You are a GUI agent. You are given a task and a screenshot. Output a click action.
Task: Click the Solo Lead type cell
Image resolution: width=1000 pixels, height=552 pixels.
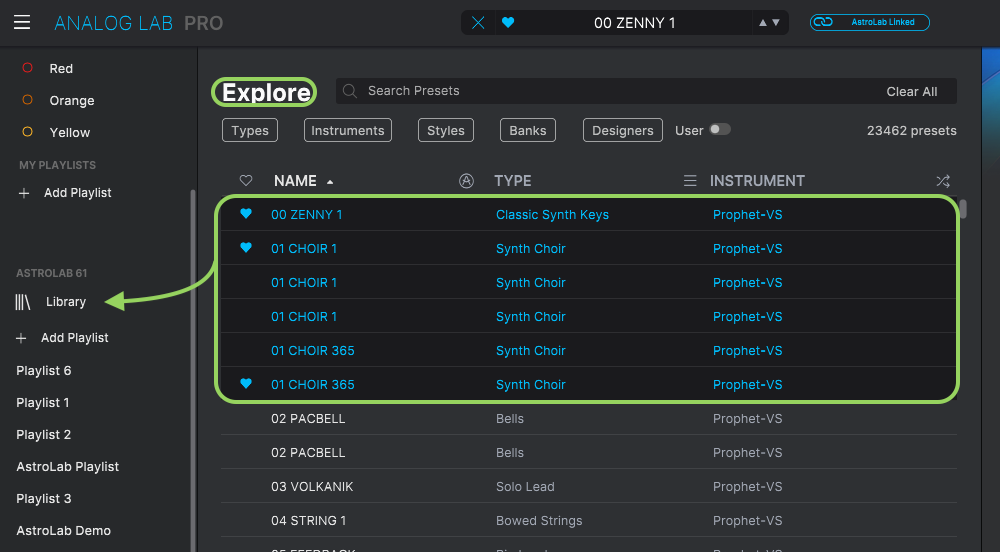click(x=525, y=486)
